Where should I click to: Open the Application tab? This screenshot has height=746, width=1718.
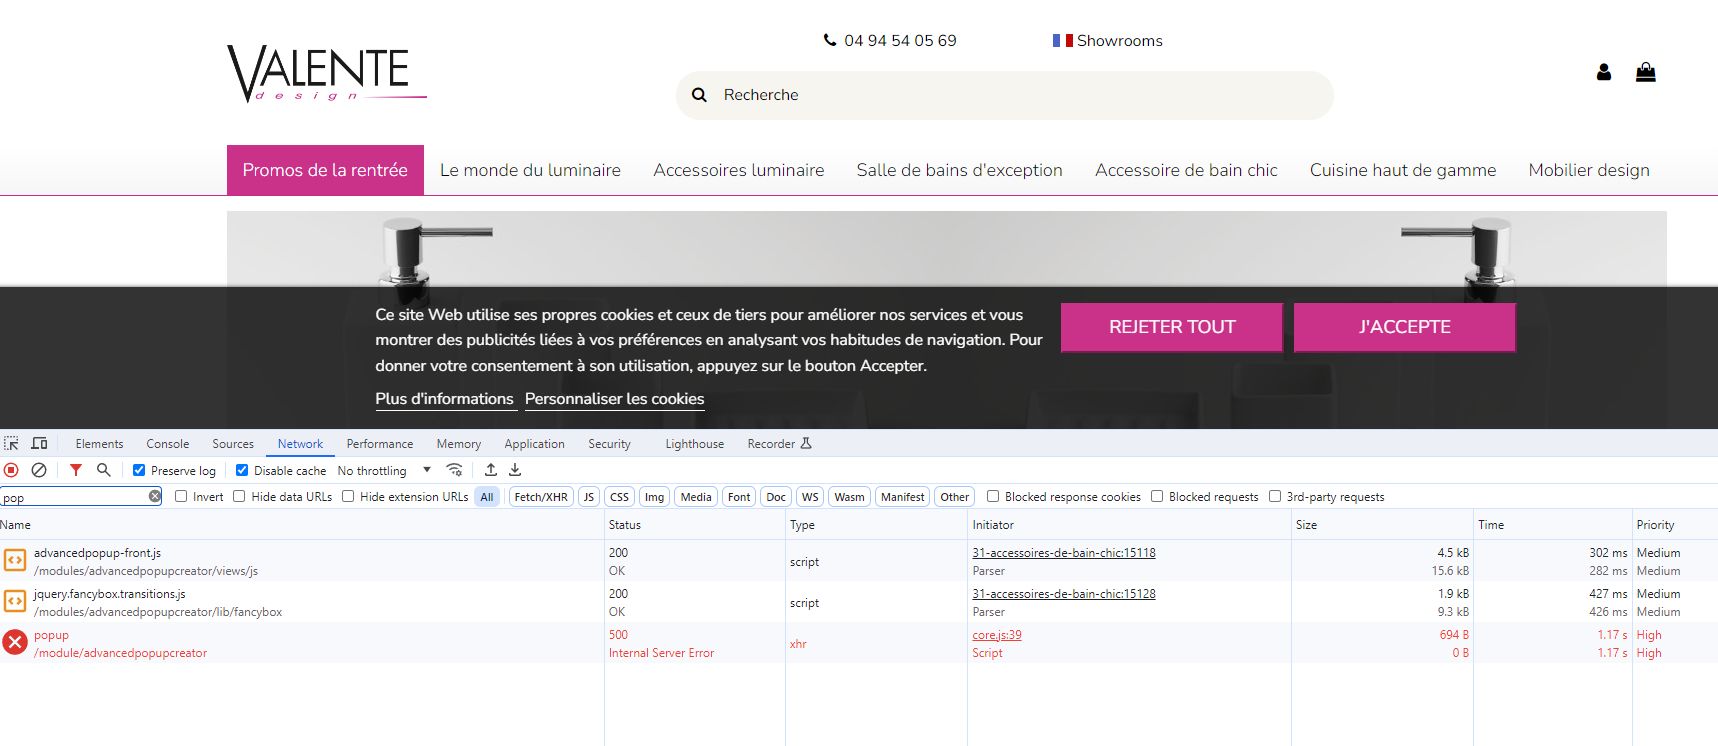coord(534,444)
